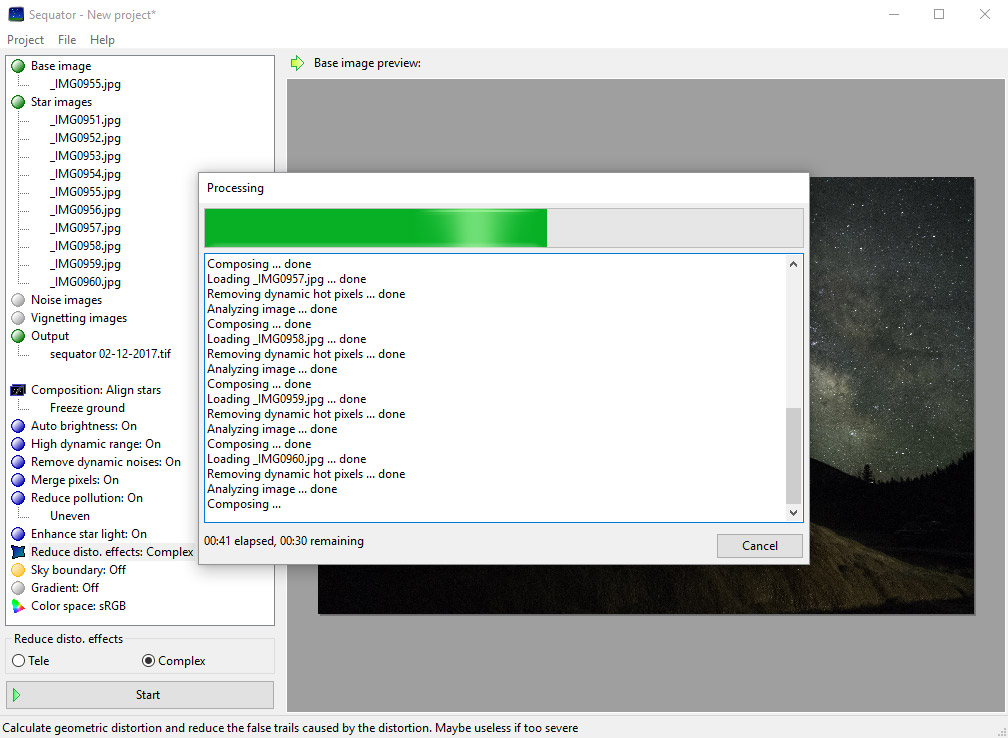Click Gradient: Off option
The width and height of the screenshot is (1008, 738).
[x=65, y=588]
